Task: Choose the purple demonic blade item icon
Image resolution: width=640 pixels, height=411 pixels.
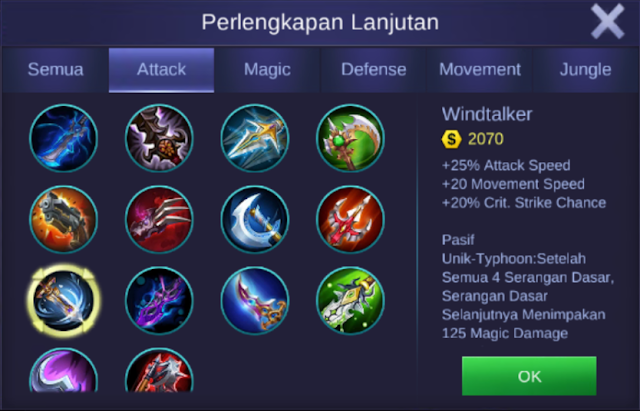Action: pyautogui.click(x=159, y=300)
